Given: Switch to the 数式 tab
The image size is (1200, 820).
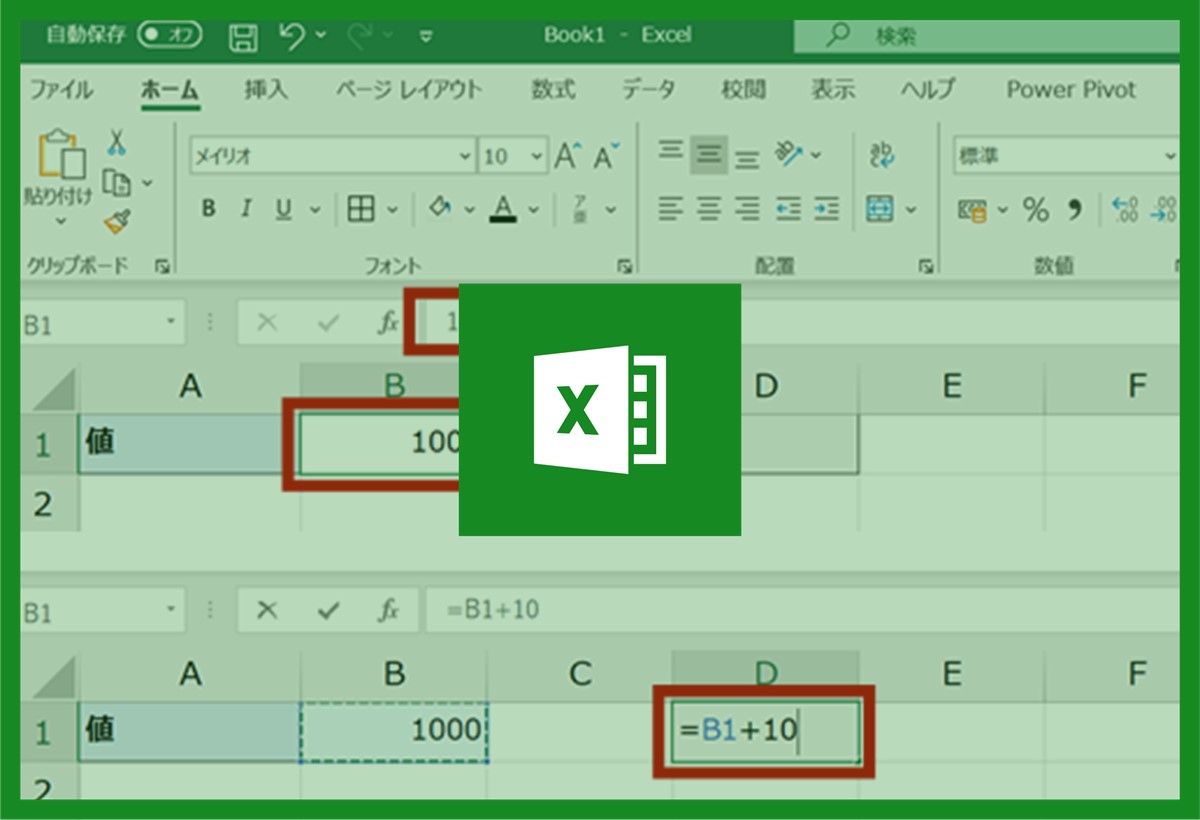Looking at the screenshot, I should [x=553, y=89].
